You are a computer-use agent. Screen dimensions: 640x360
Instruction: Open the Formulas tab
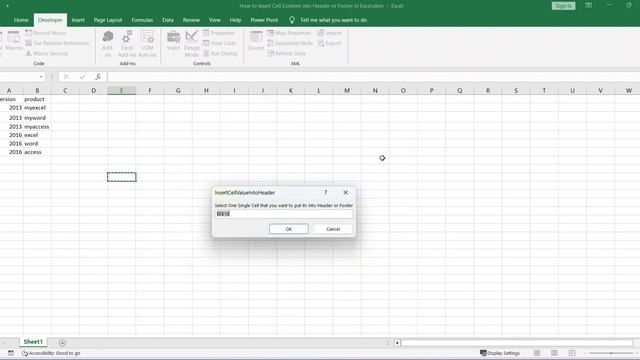click(142, 20)
